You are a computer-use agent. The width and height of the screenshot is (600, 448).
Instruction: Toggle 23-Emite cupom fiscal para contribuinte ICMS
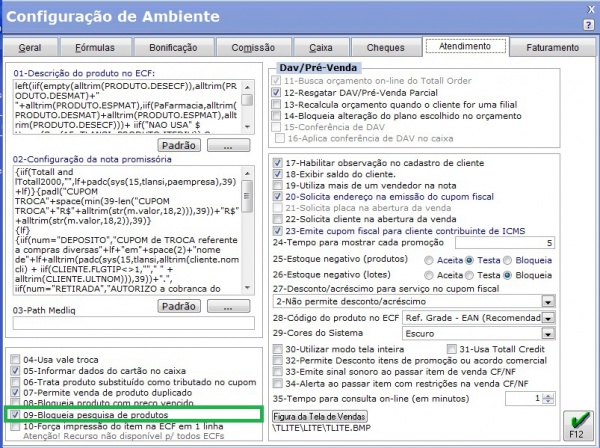tap(277, 231)
